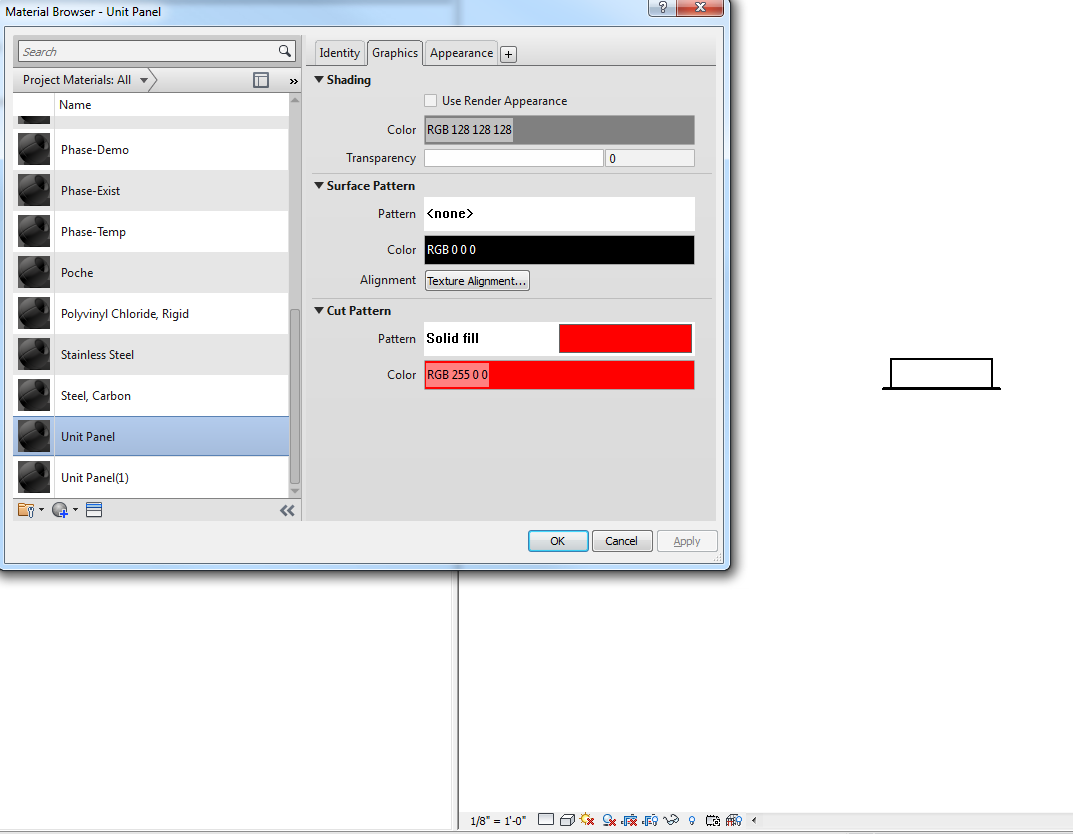Select the rectangle element in drawing view
The width and height of the screenshot is (1073, 834).
[941, 374]
